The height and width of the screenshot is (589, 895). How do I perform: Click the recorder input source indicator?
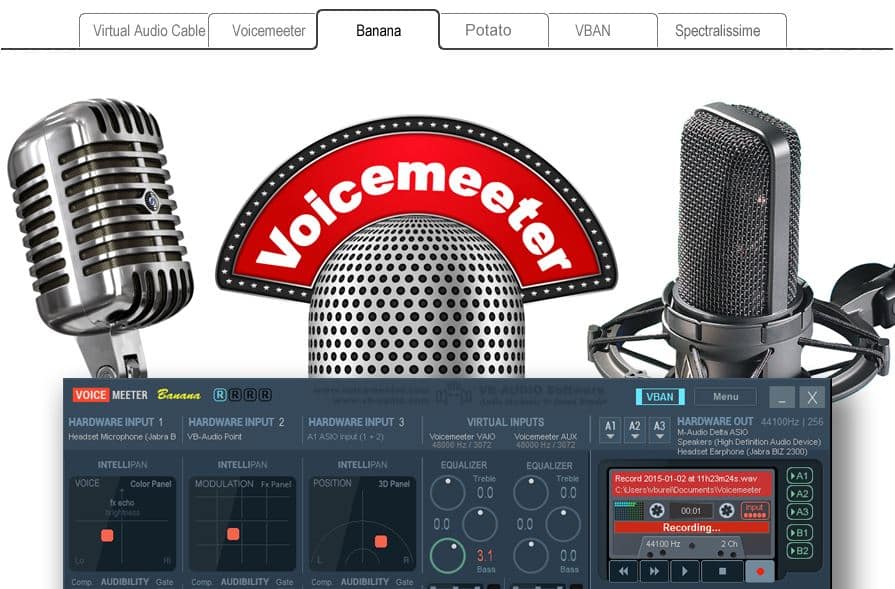pos(755,510)
